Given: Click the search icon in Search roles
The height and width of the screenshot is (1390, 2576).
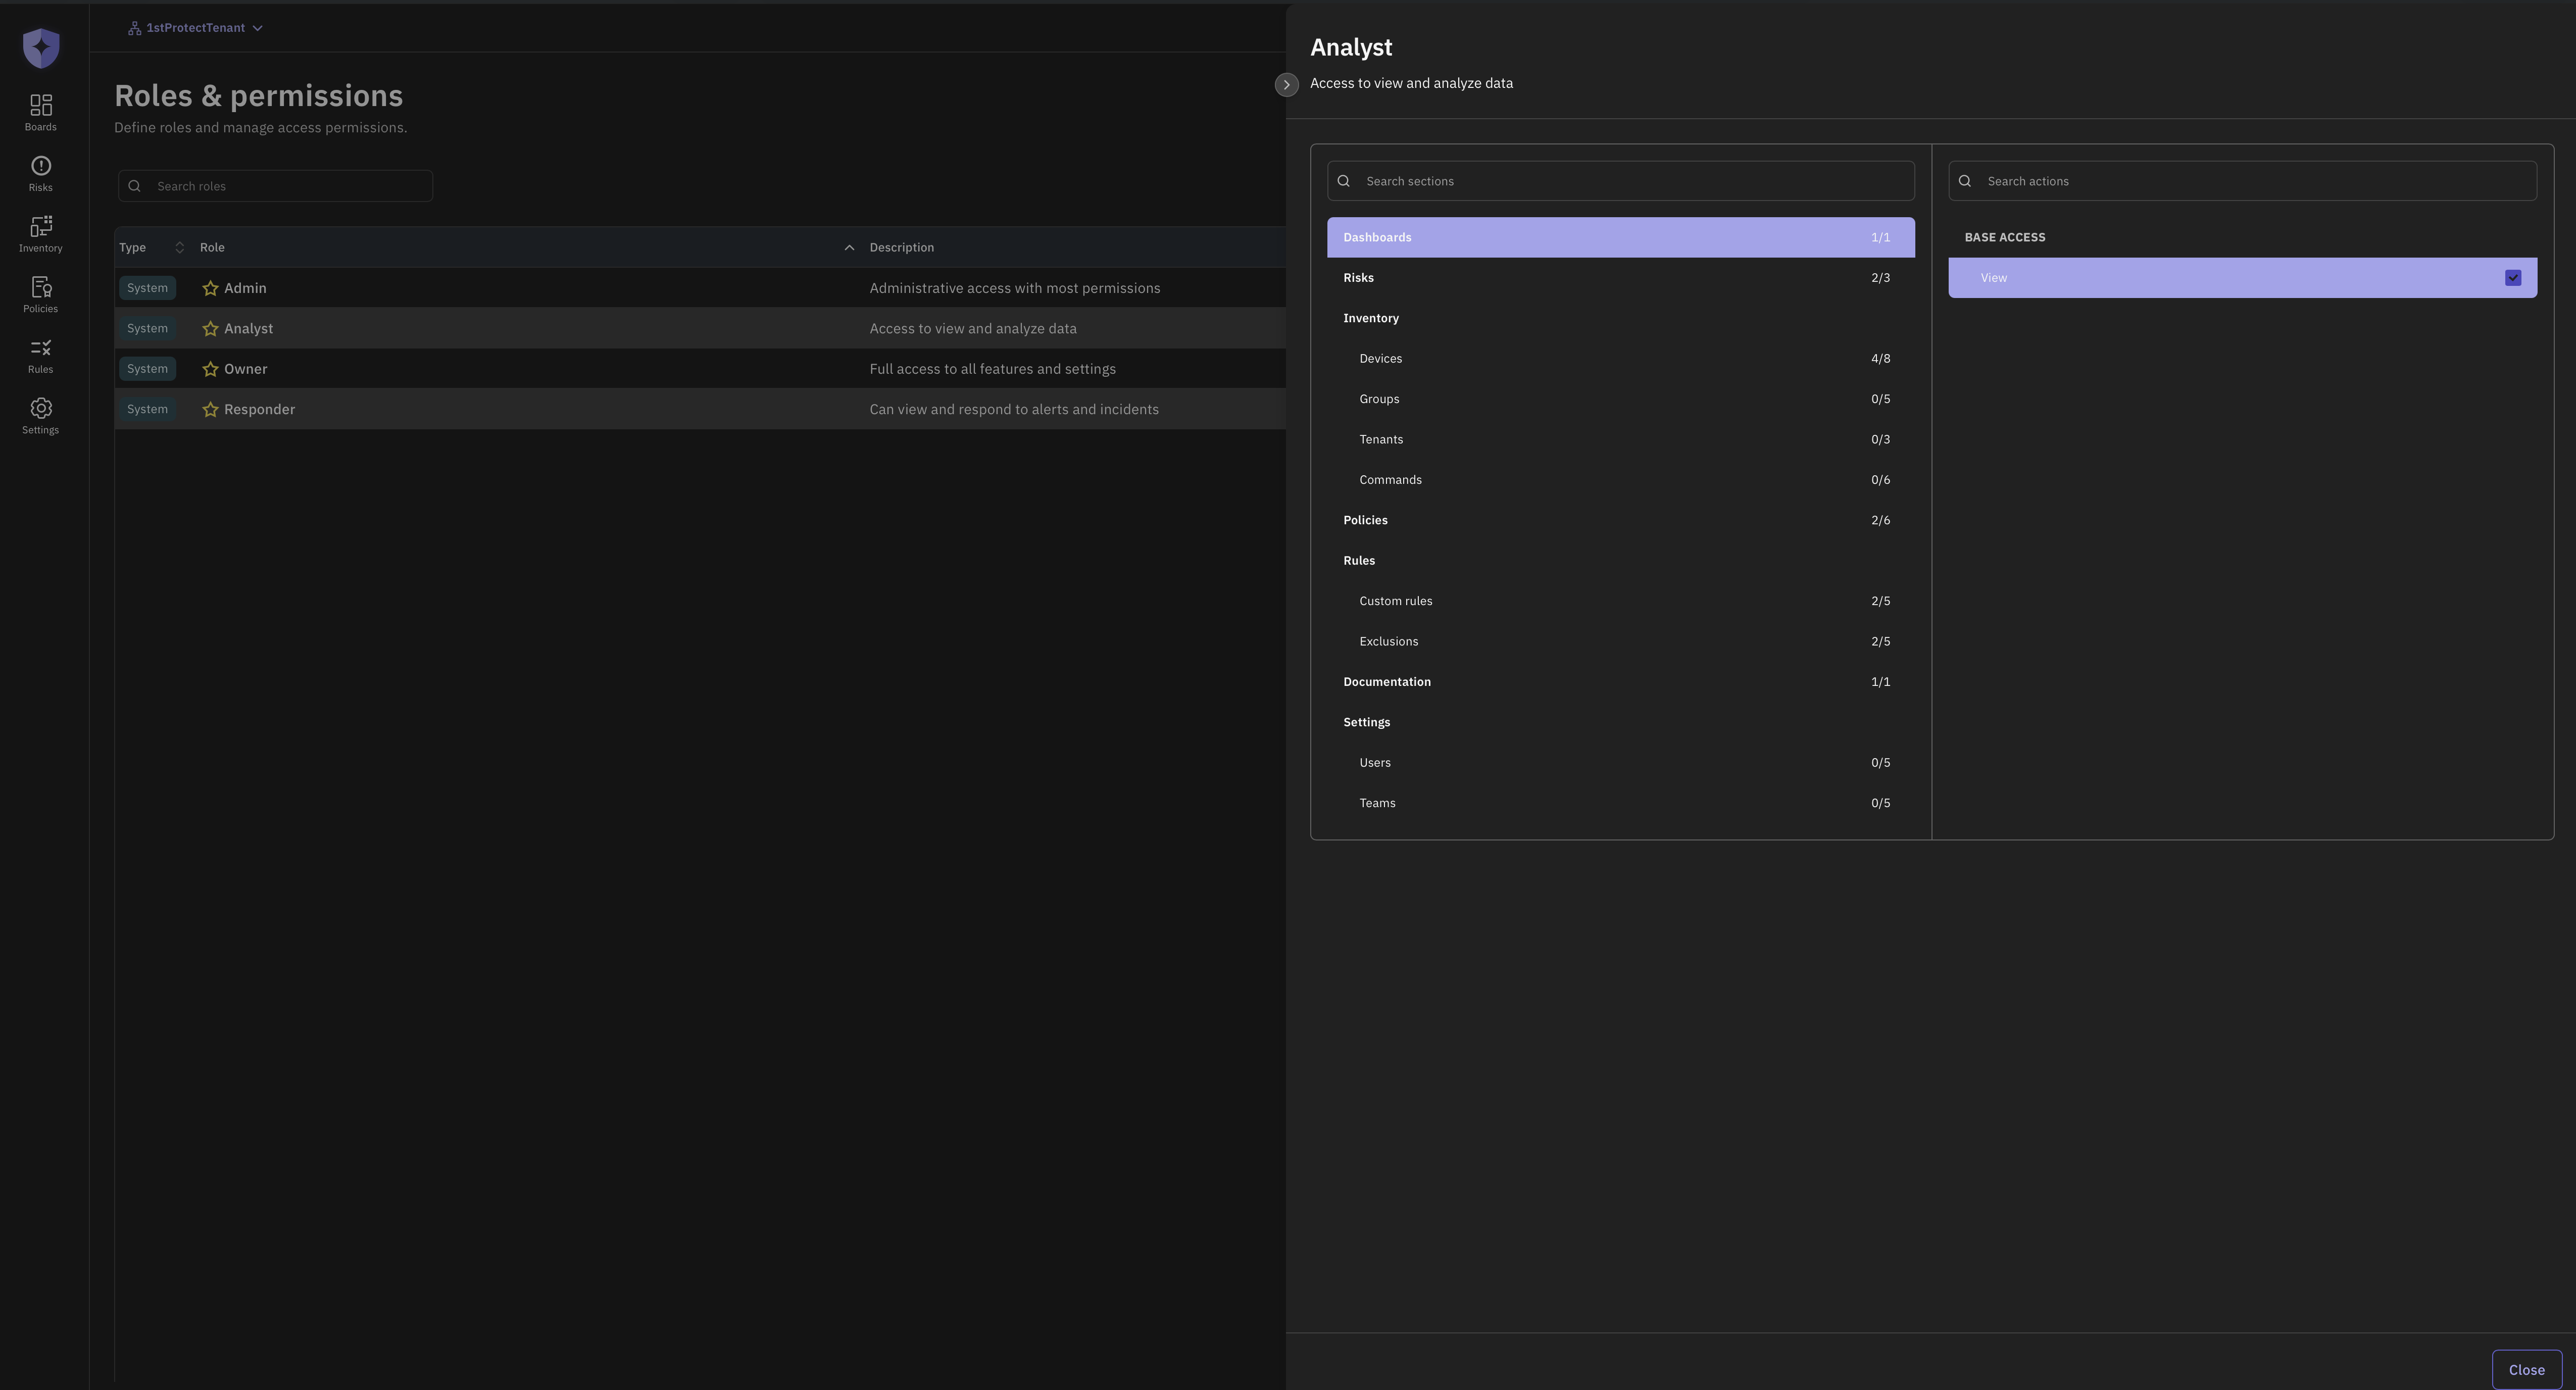Looking at the screenshot, I should tap(135, 186).
